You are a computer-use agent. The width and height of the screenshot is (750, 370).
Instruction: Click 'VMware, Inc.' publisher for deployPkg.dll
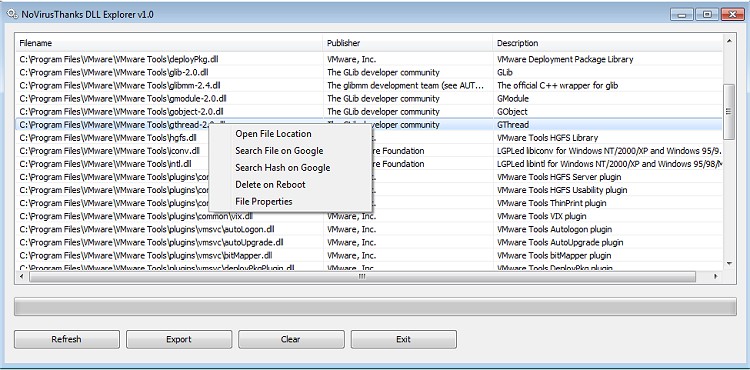coord(352,59)
